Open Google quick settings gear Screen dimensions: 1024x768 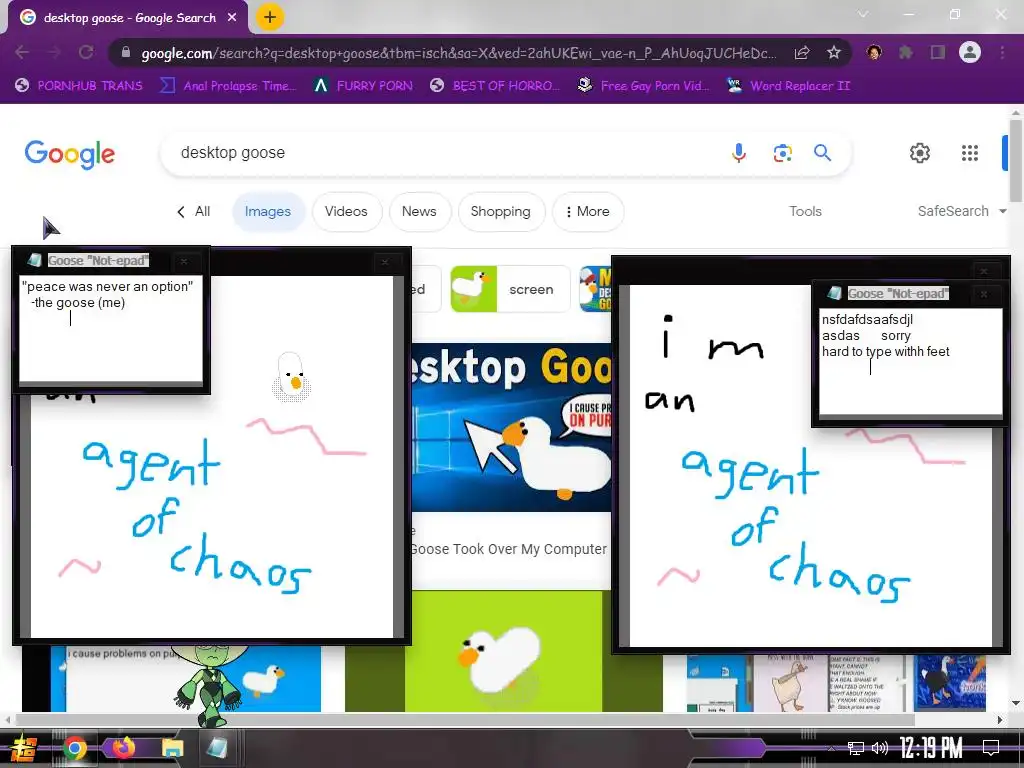(920, 153)
